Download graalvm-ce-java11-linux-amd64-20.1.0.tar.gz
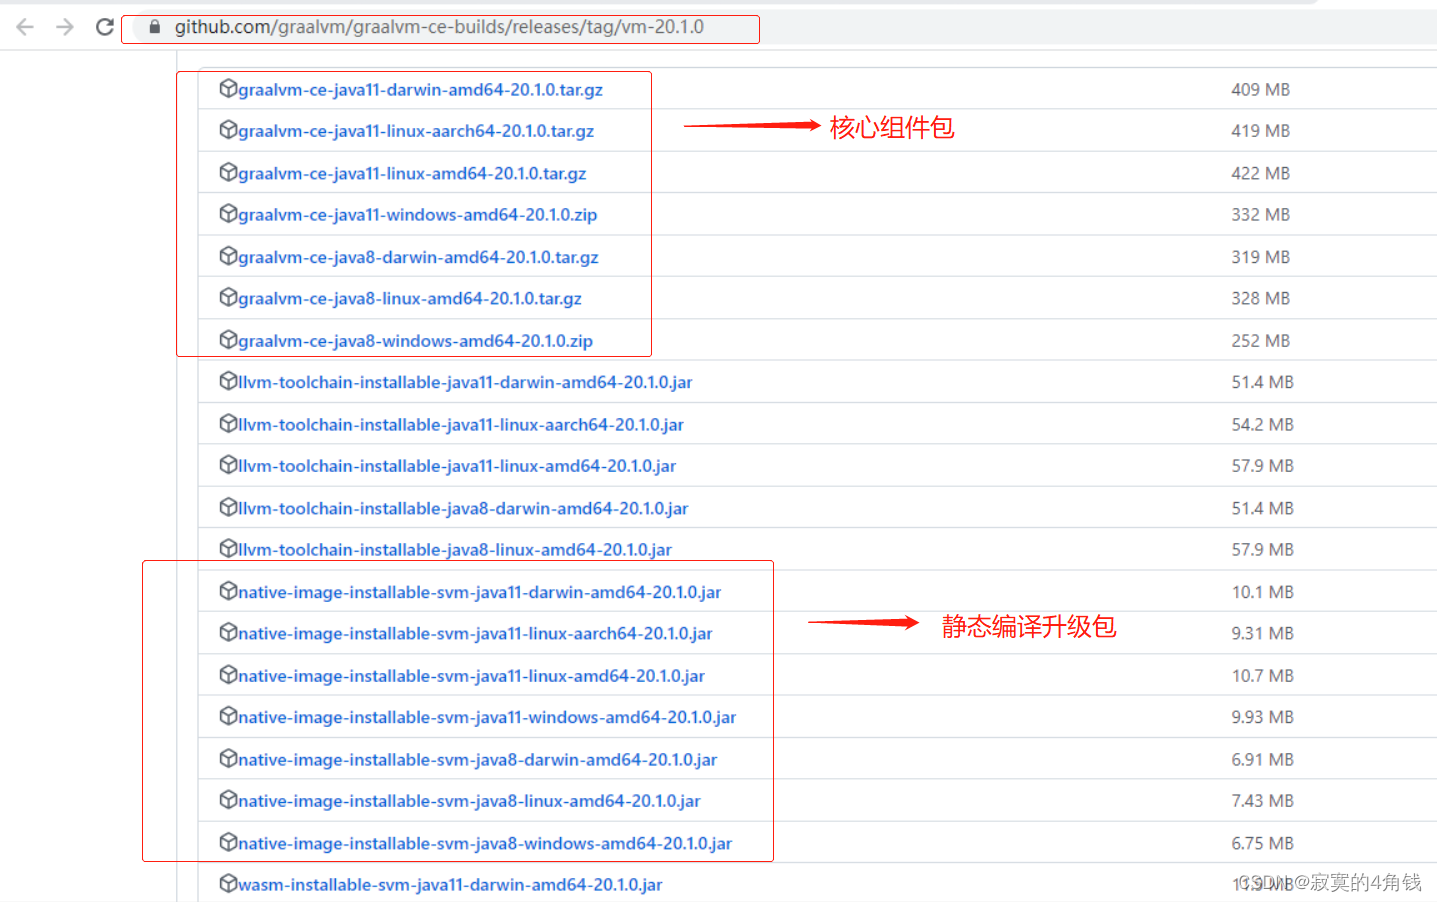This screenshot has height=902, width=1437. [412, 174]
